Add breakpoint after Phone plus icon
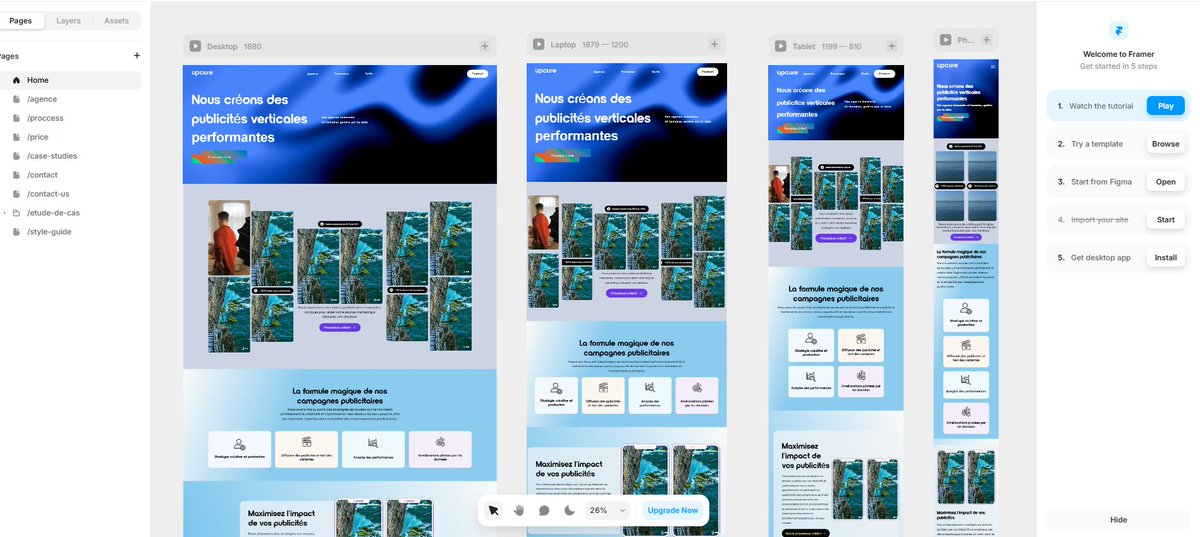1200x537 pixels. tap(986, 40)
